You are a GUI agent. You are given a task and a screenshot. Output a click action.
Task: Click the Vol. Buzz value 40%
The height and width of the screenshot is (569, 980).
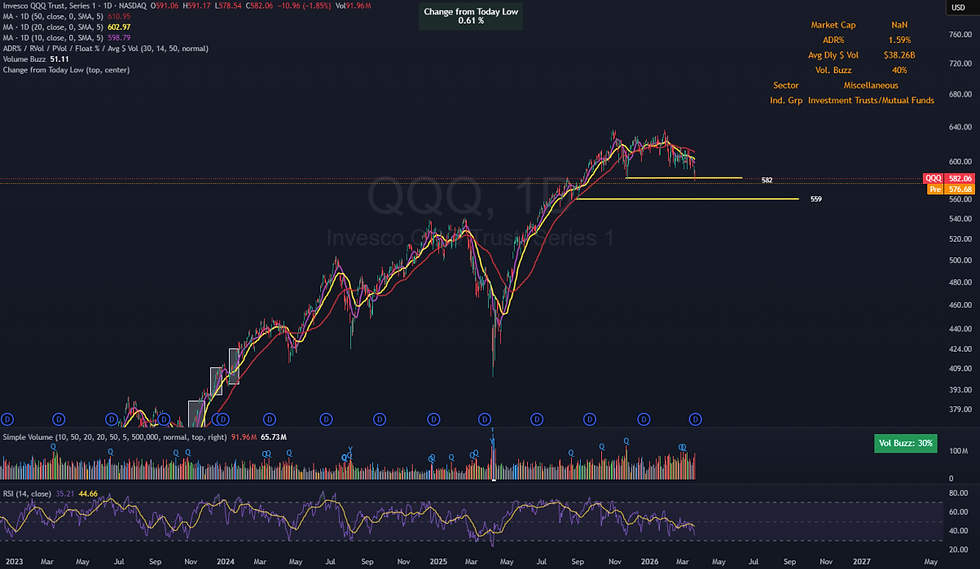point(899,70)
